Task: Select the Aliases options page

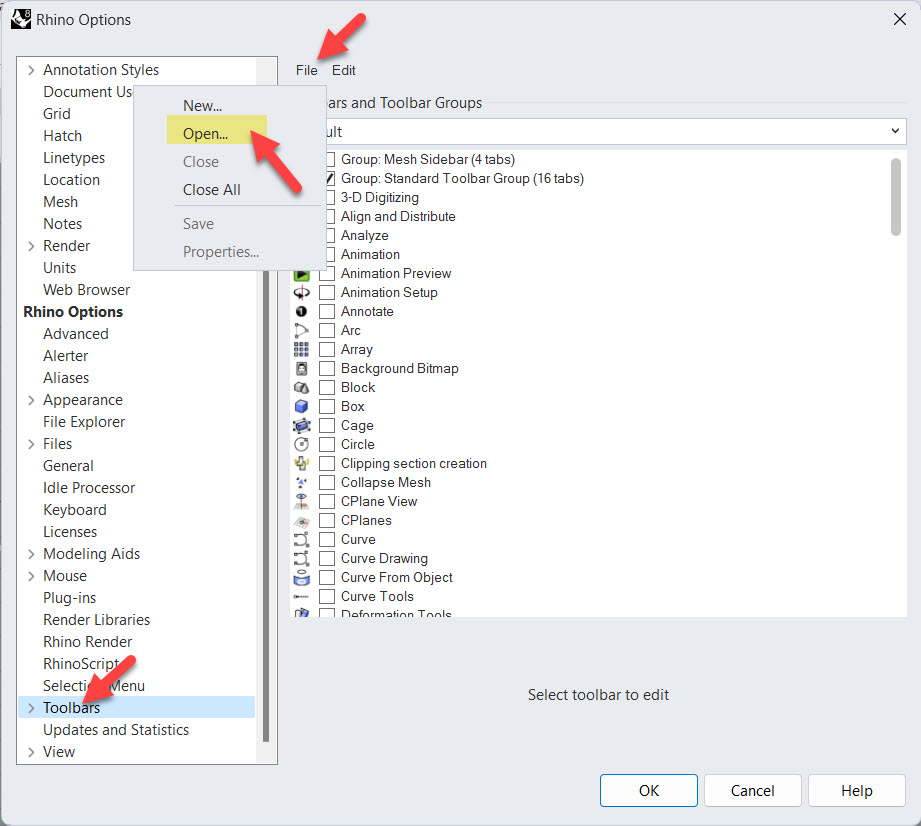Action: click(x=66, y=378)
